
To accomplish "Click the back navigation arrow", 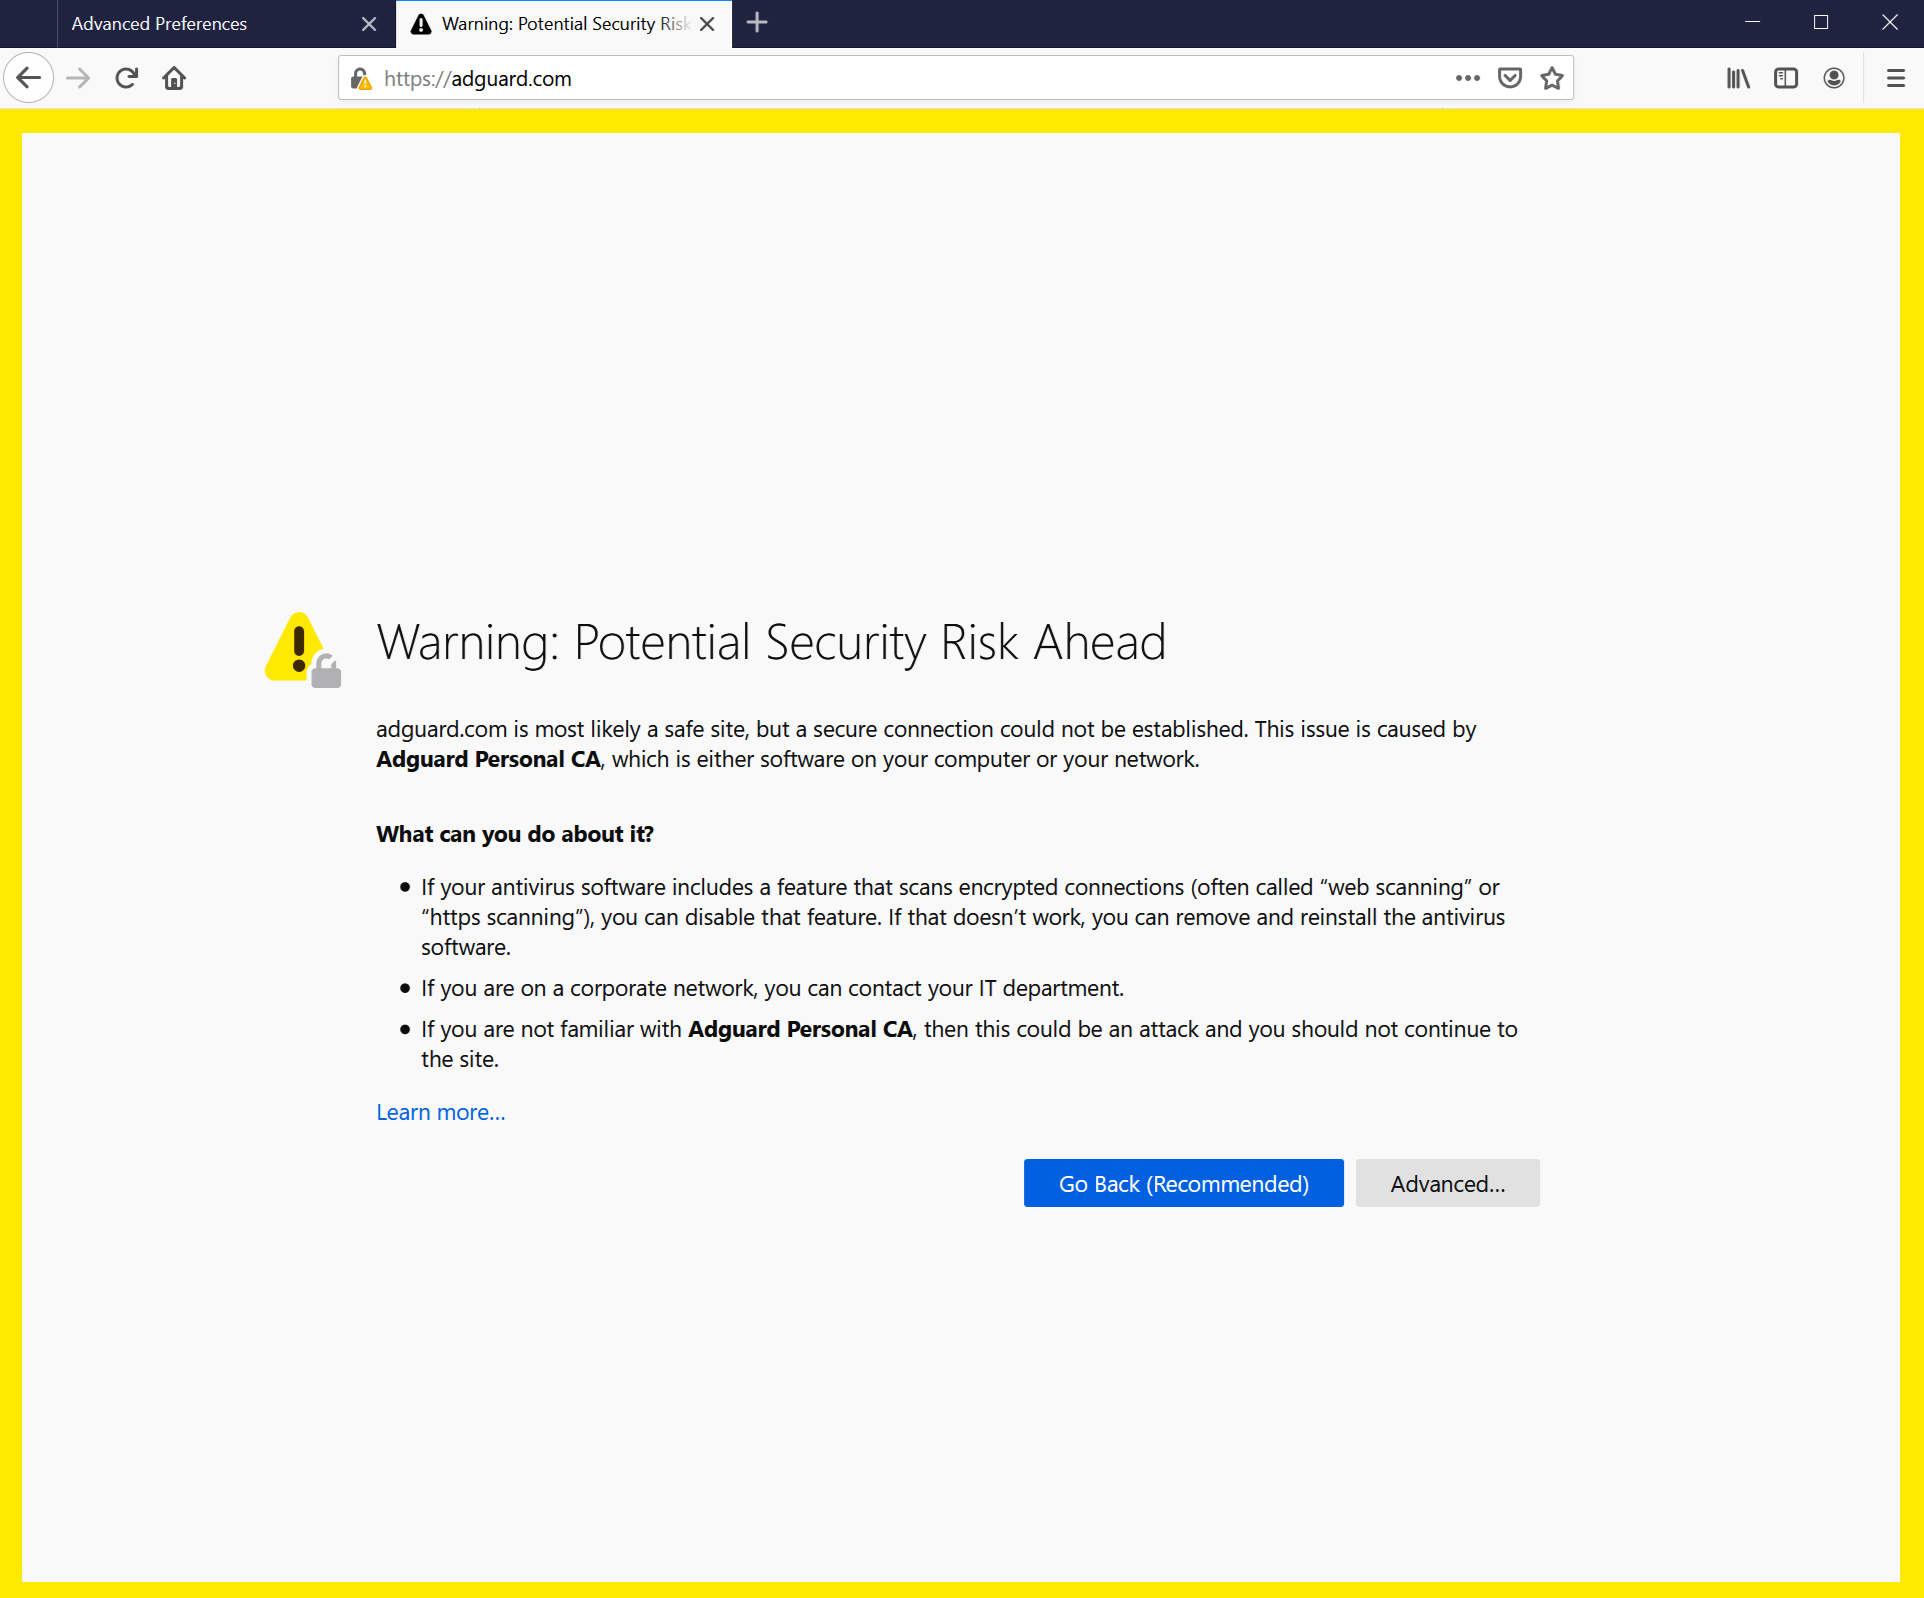I will tap(30, 77).
